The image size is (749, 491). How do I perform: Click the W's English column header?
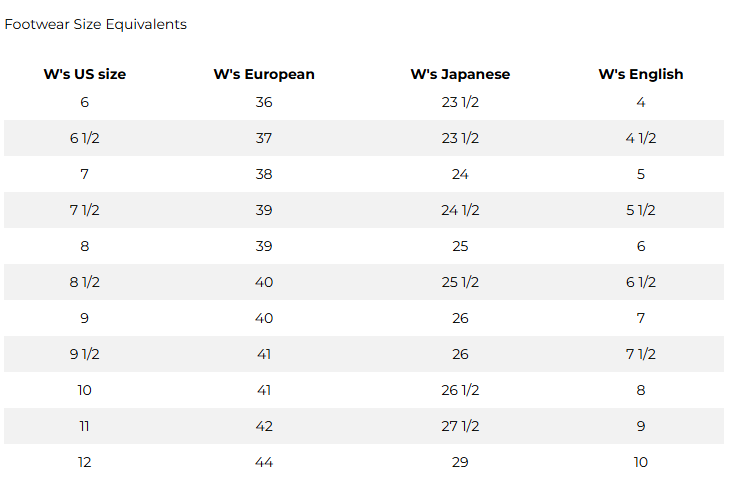[641, 74]
